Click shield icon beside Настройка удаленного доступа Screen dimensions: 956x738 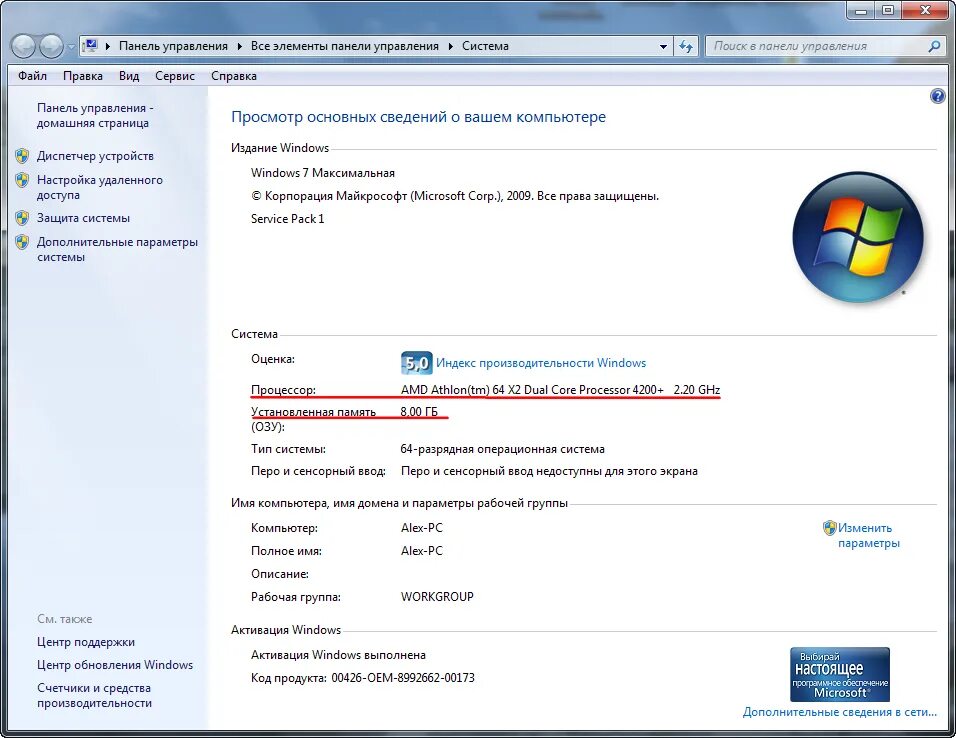coord(22,180)
